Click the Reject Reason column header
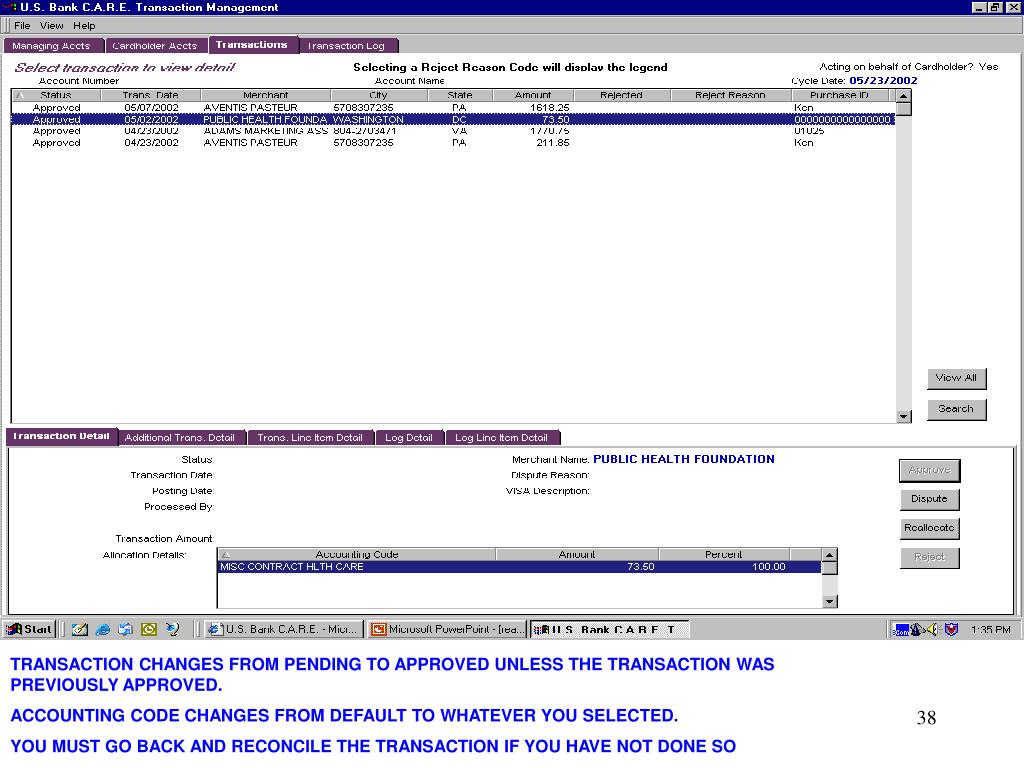This screenshot has height=768, width=1024. pos(731,95)
